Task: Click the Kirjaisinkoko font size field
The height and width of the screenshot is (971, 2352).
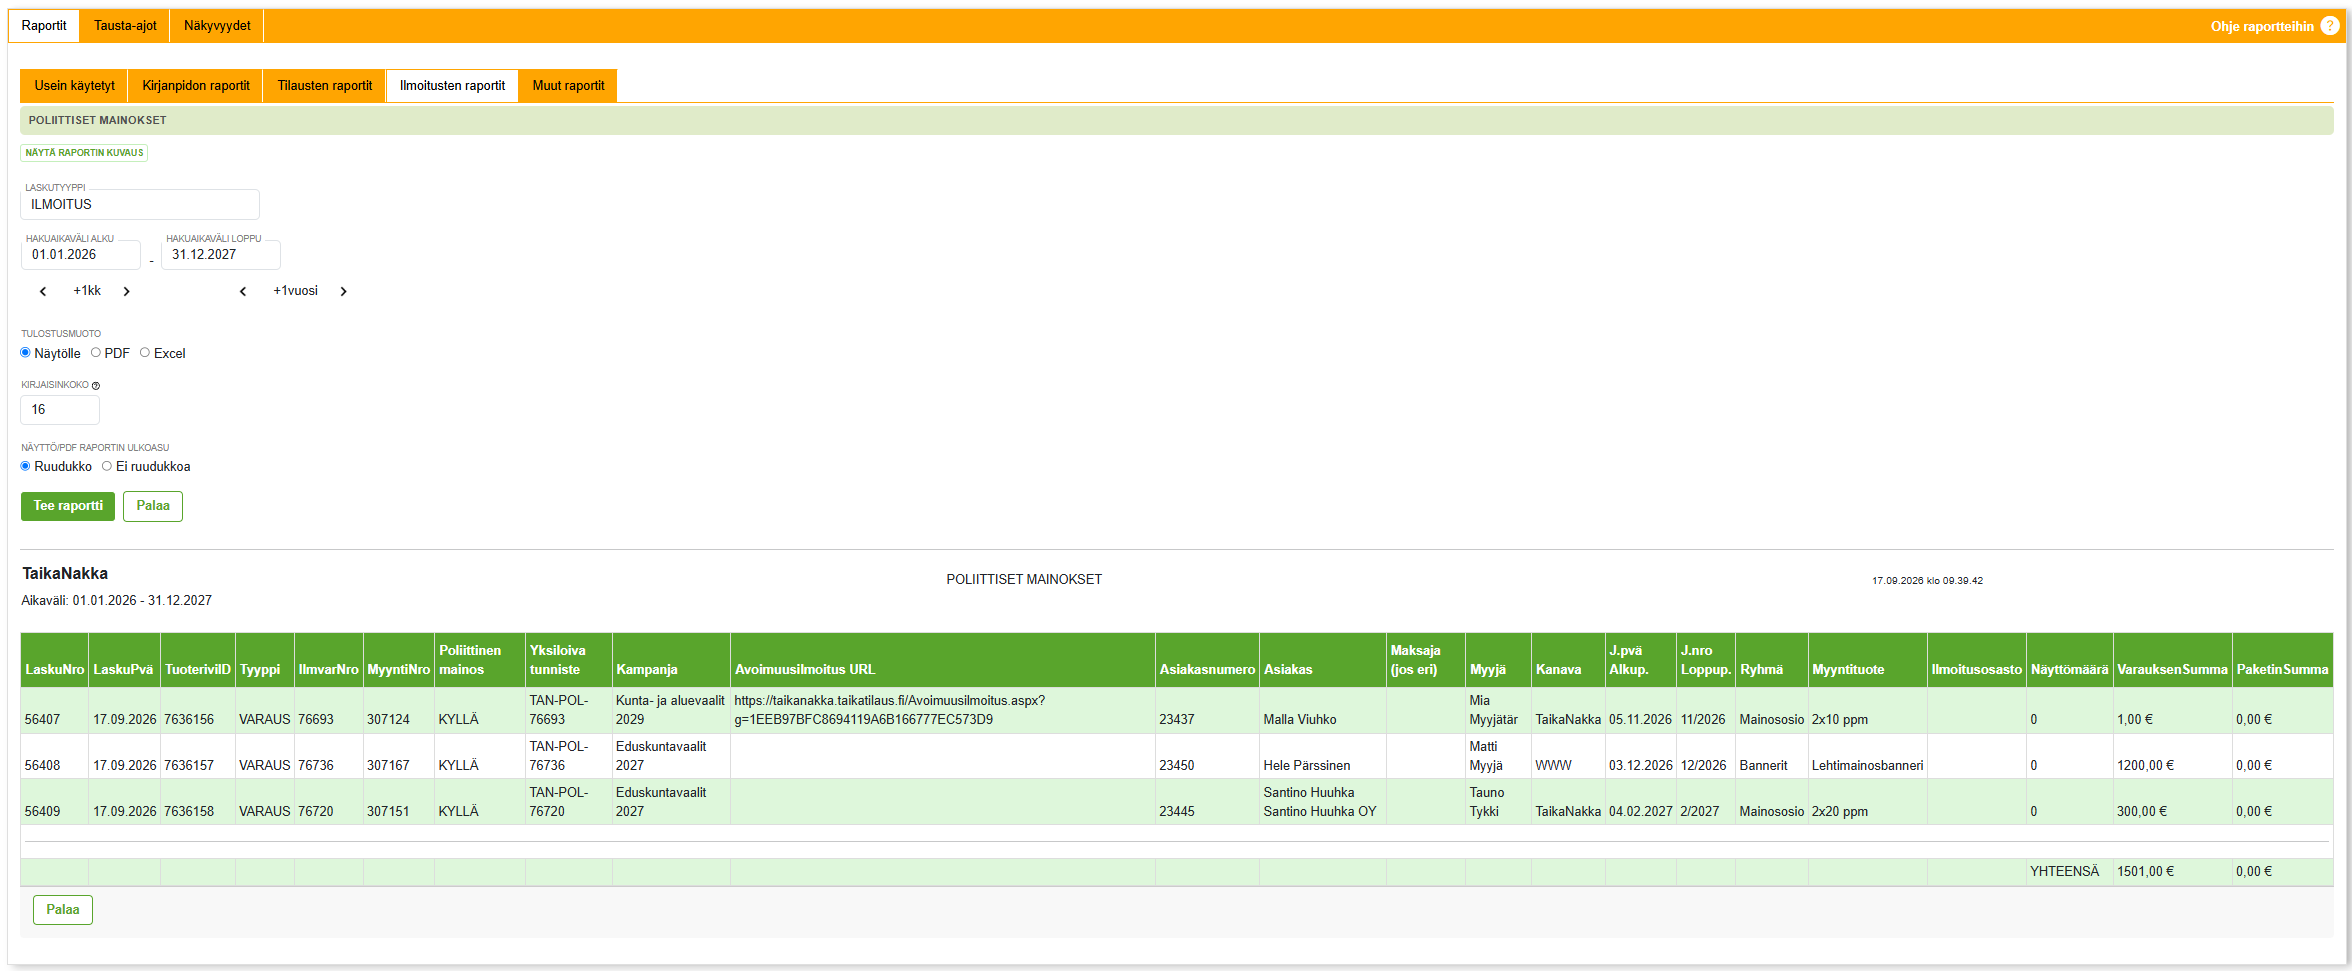Action: coord(60,410)
